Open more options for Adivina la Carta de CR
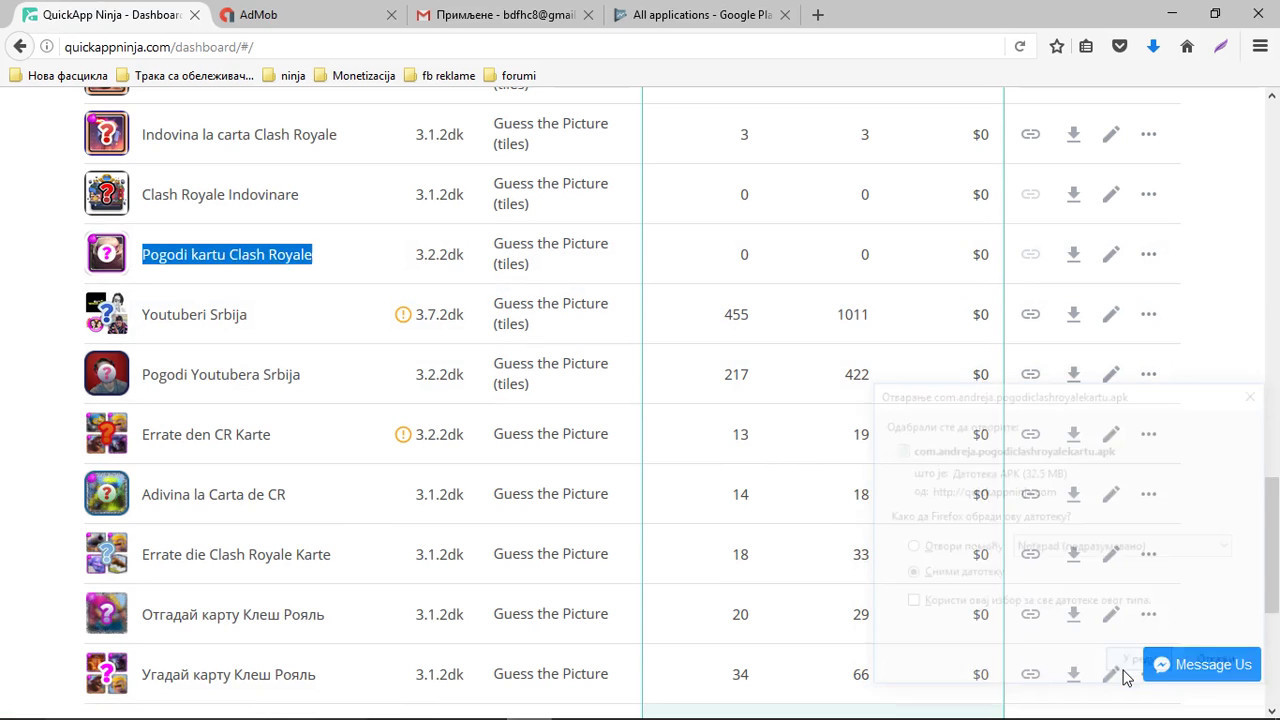The width and height of the screenshot is (1280, 720). click(1149, 494)
